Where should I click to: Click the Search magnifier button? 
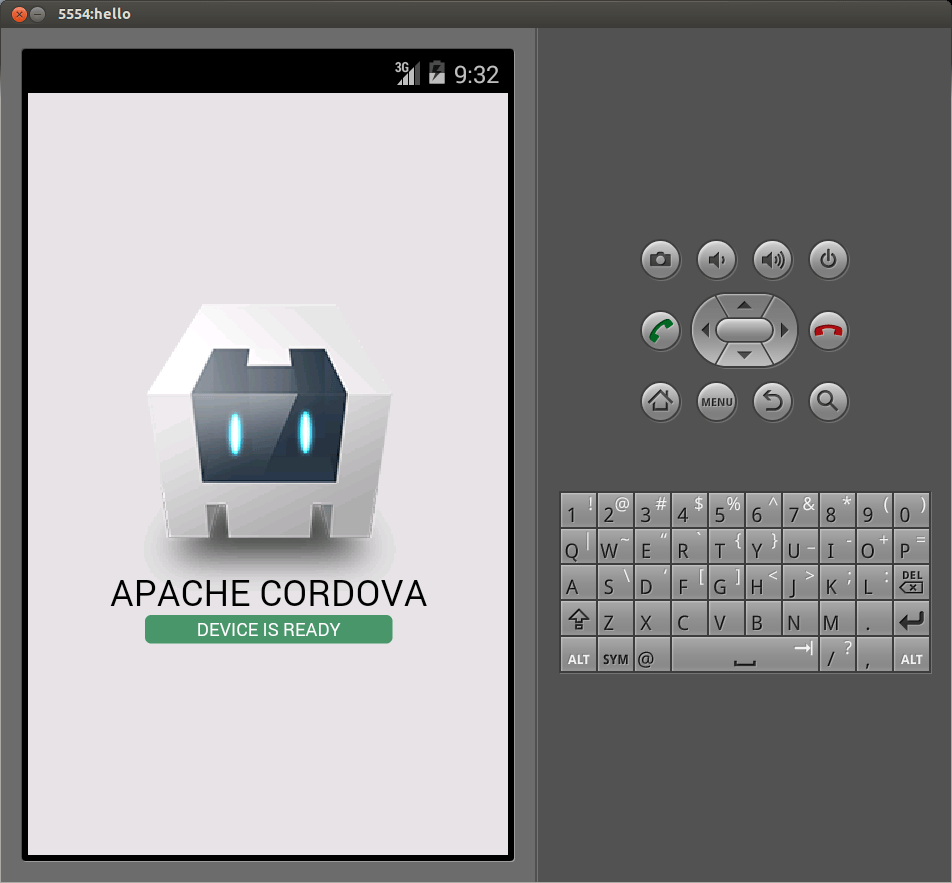pos(828,401)
